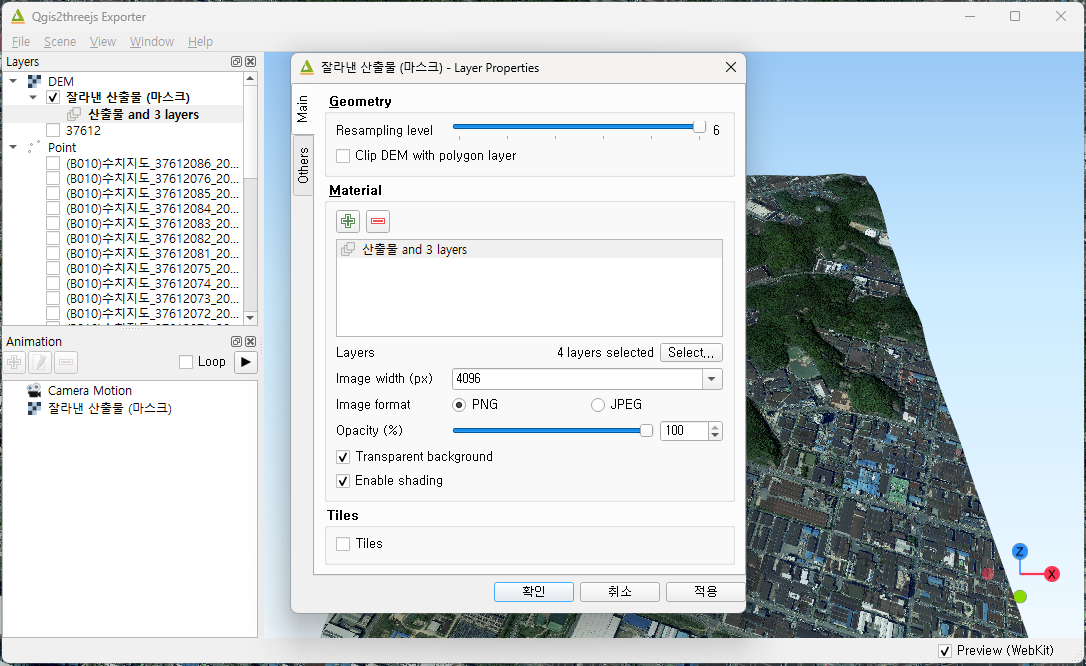The height and width of the screenshot is (666, 1086).
Task: Select 산출물 and 3 layers in Layers tree
Action: 143,114
